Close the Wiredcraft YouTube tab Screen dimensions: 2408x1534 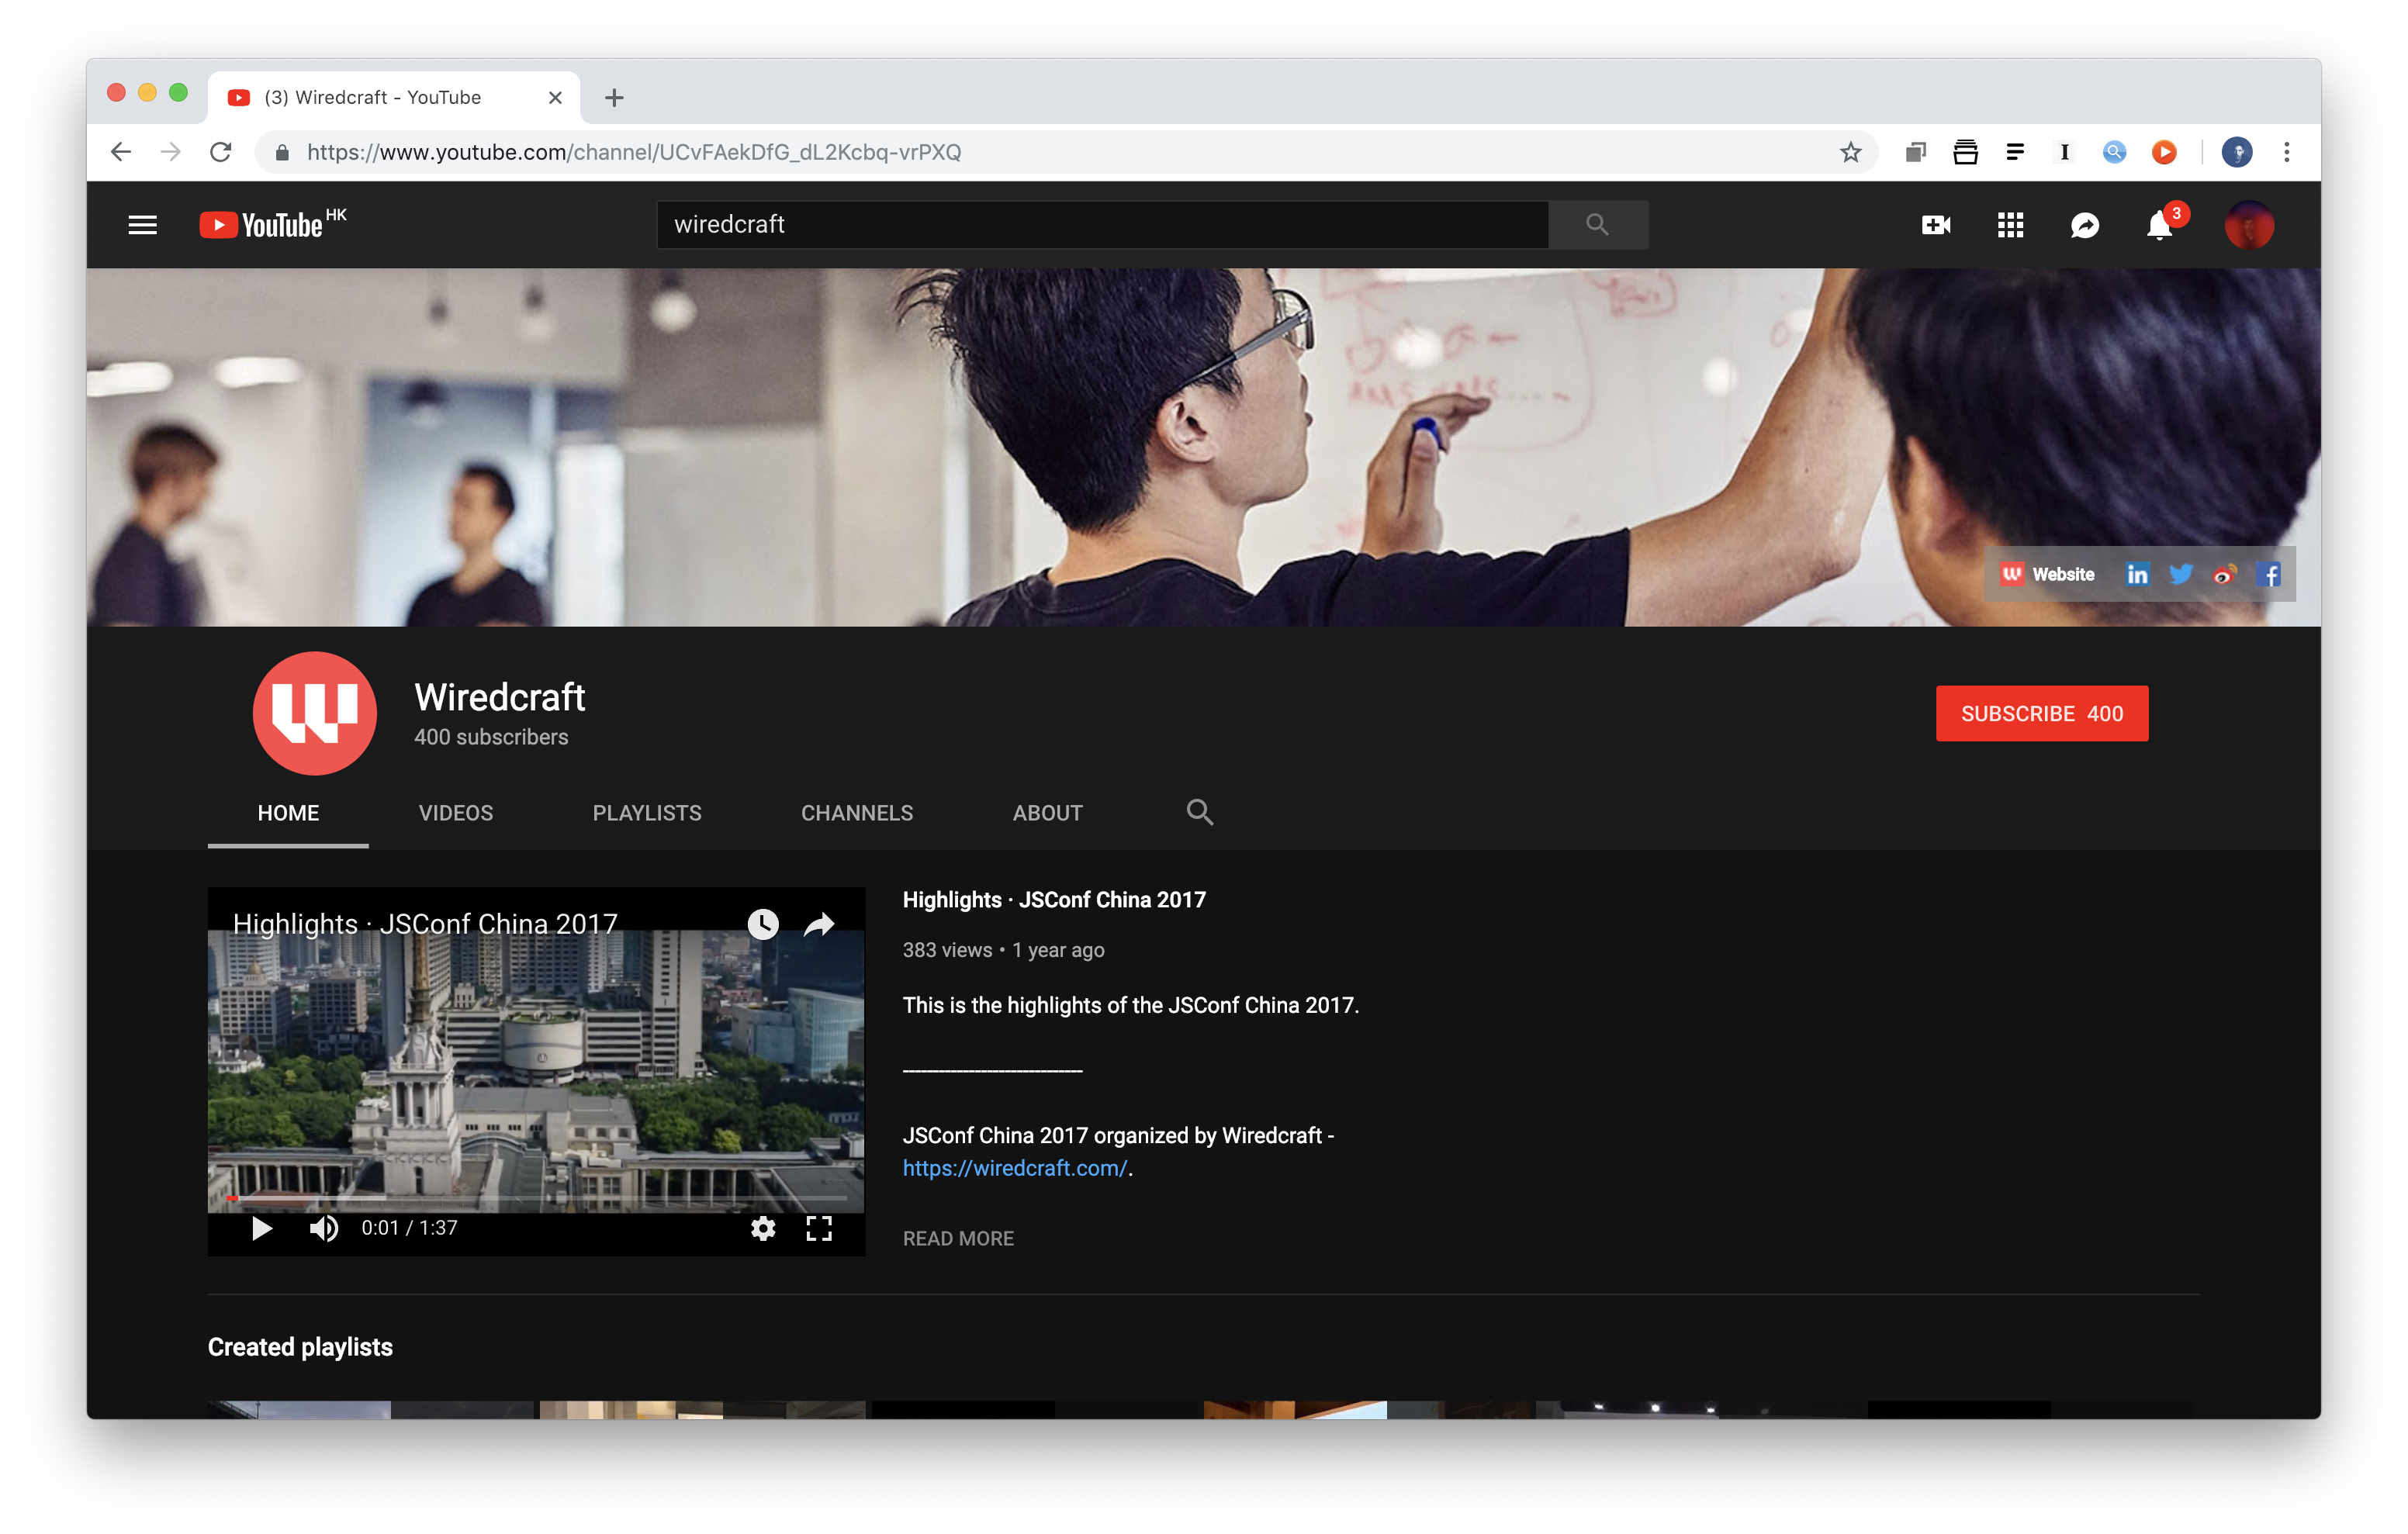point(555,97)
